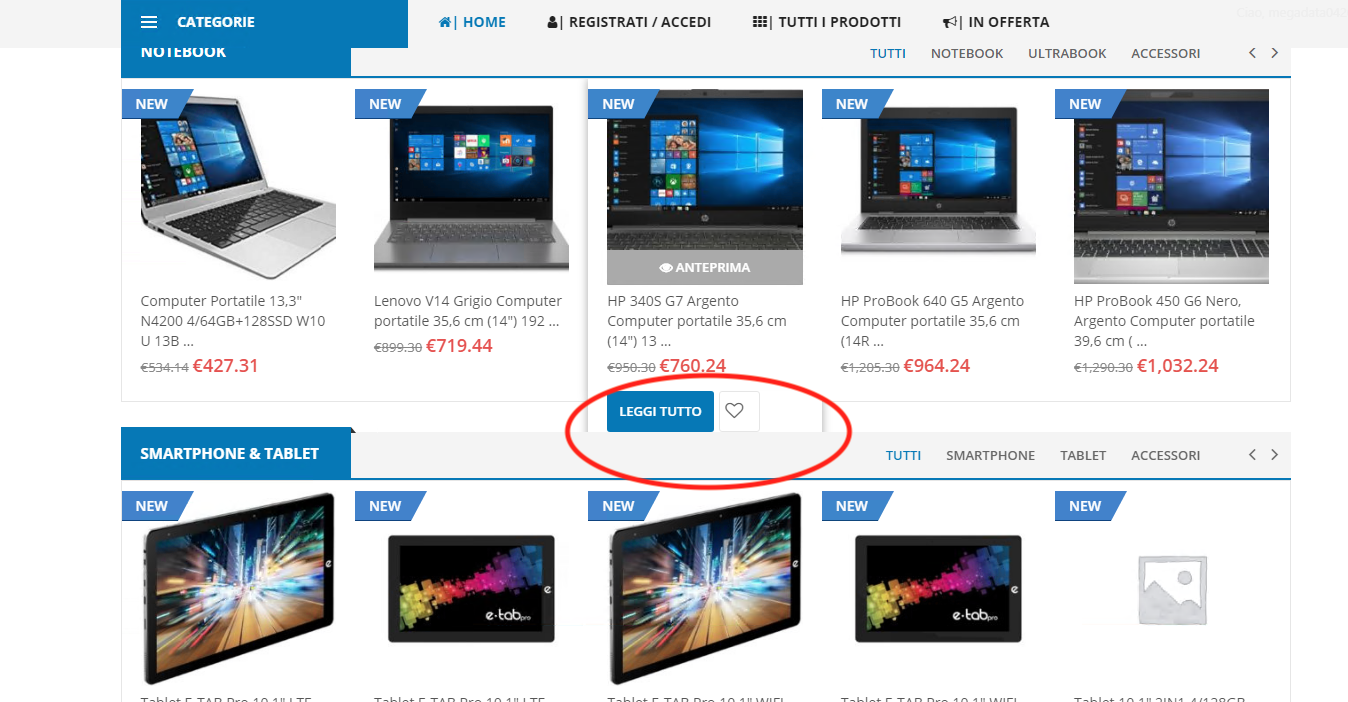Open In Offerta deals page
The image size is (1348, 702).
(x=996, y=22)
